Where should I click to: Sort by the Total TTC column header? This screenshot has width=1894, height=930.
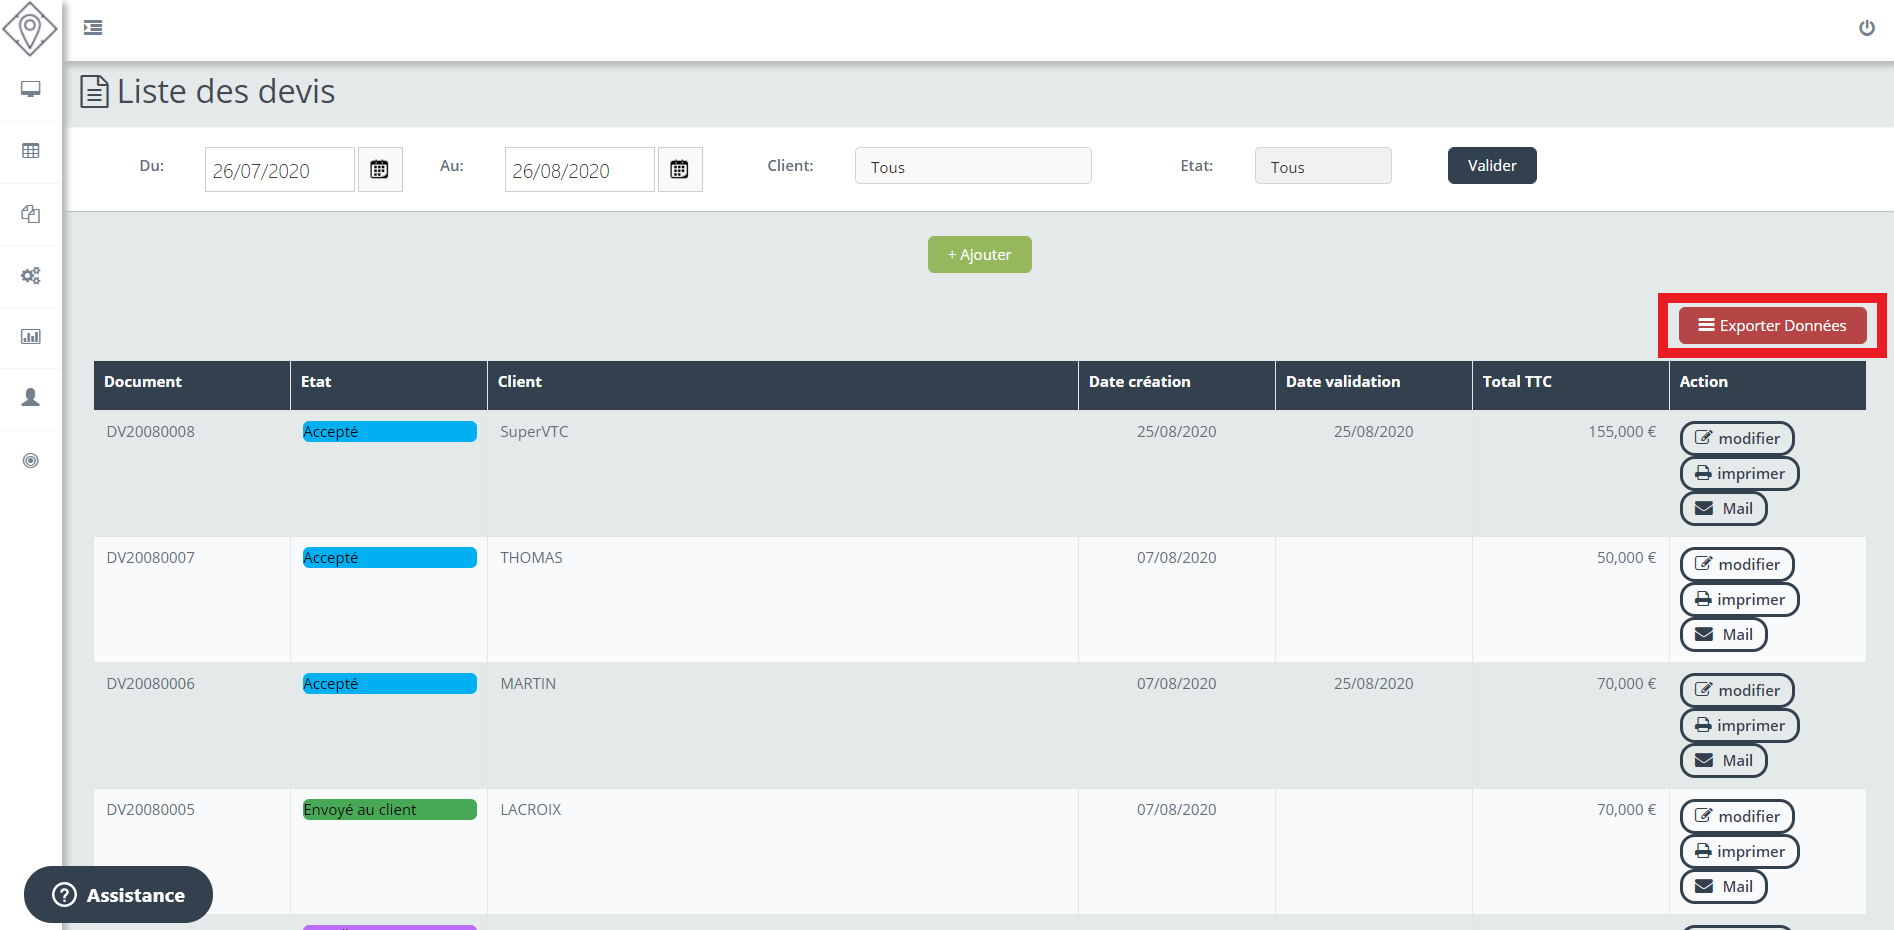(1517, 382)
